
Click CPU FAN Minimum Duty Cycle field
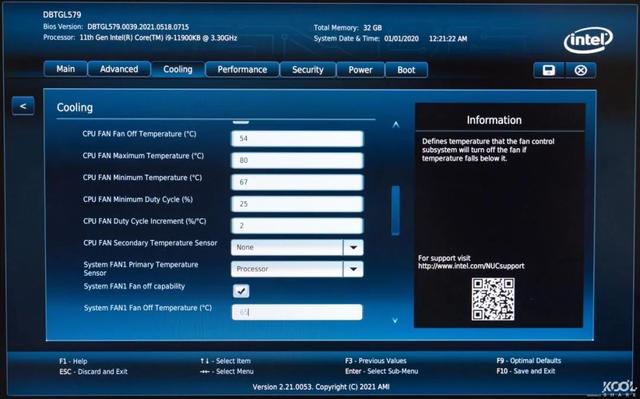[x=297, y=204]
